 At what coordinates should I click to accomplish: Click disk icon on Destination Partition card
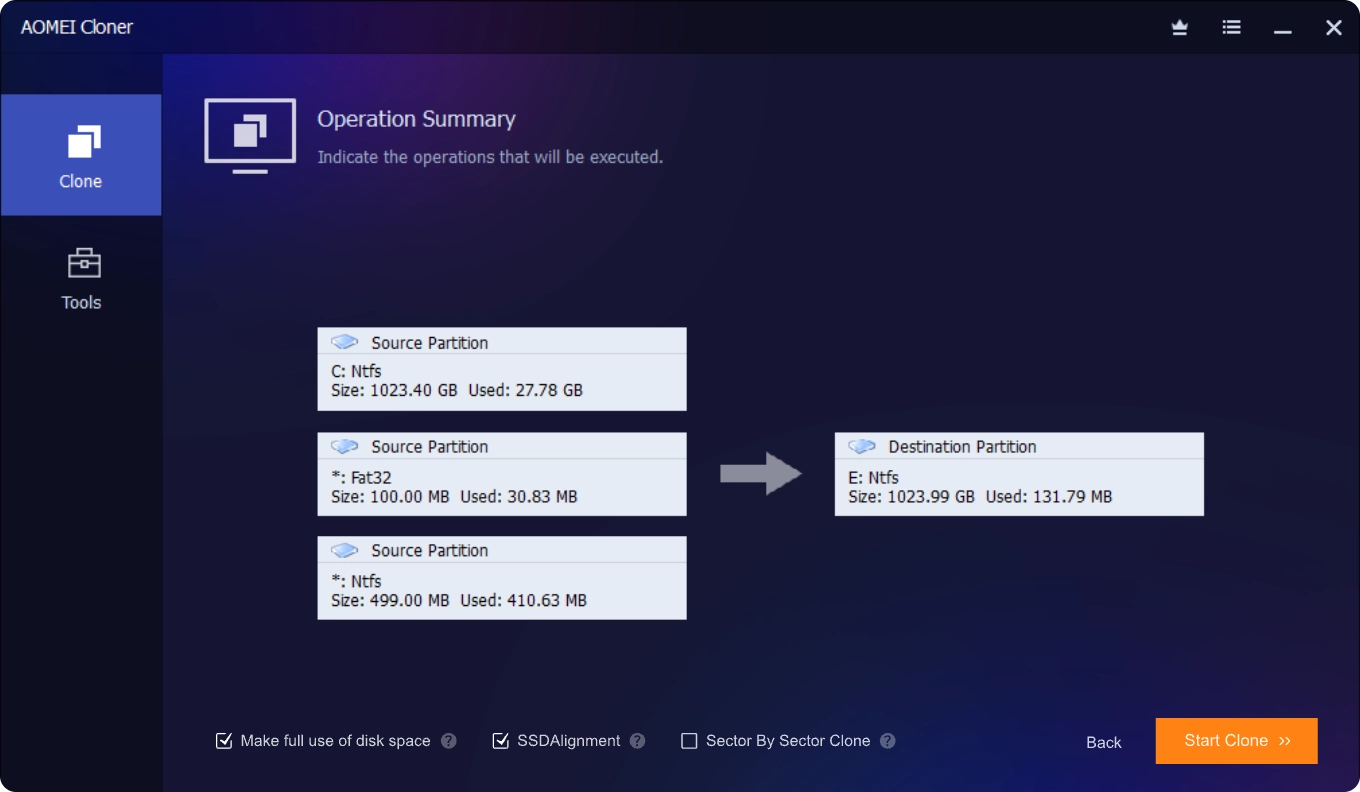click(862, 446)
